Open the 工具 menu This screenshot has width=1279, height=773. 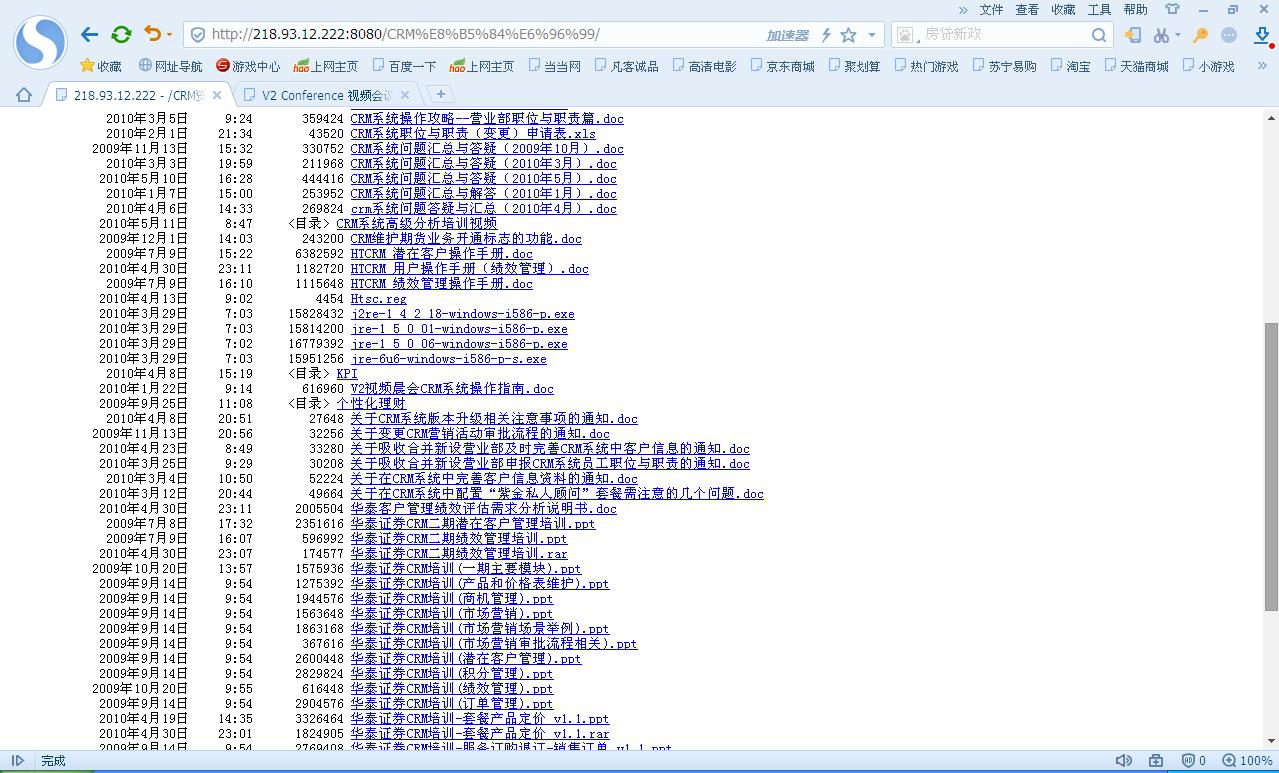(x=1099, y=9)
